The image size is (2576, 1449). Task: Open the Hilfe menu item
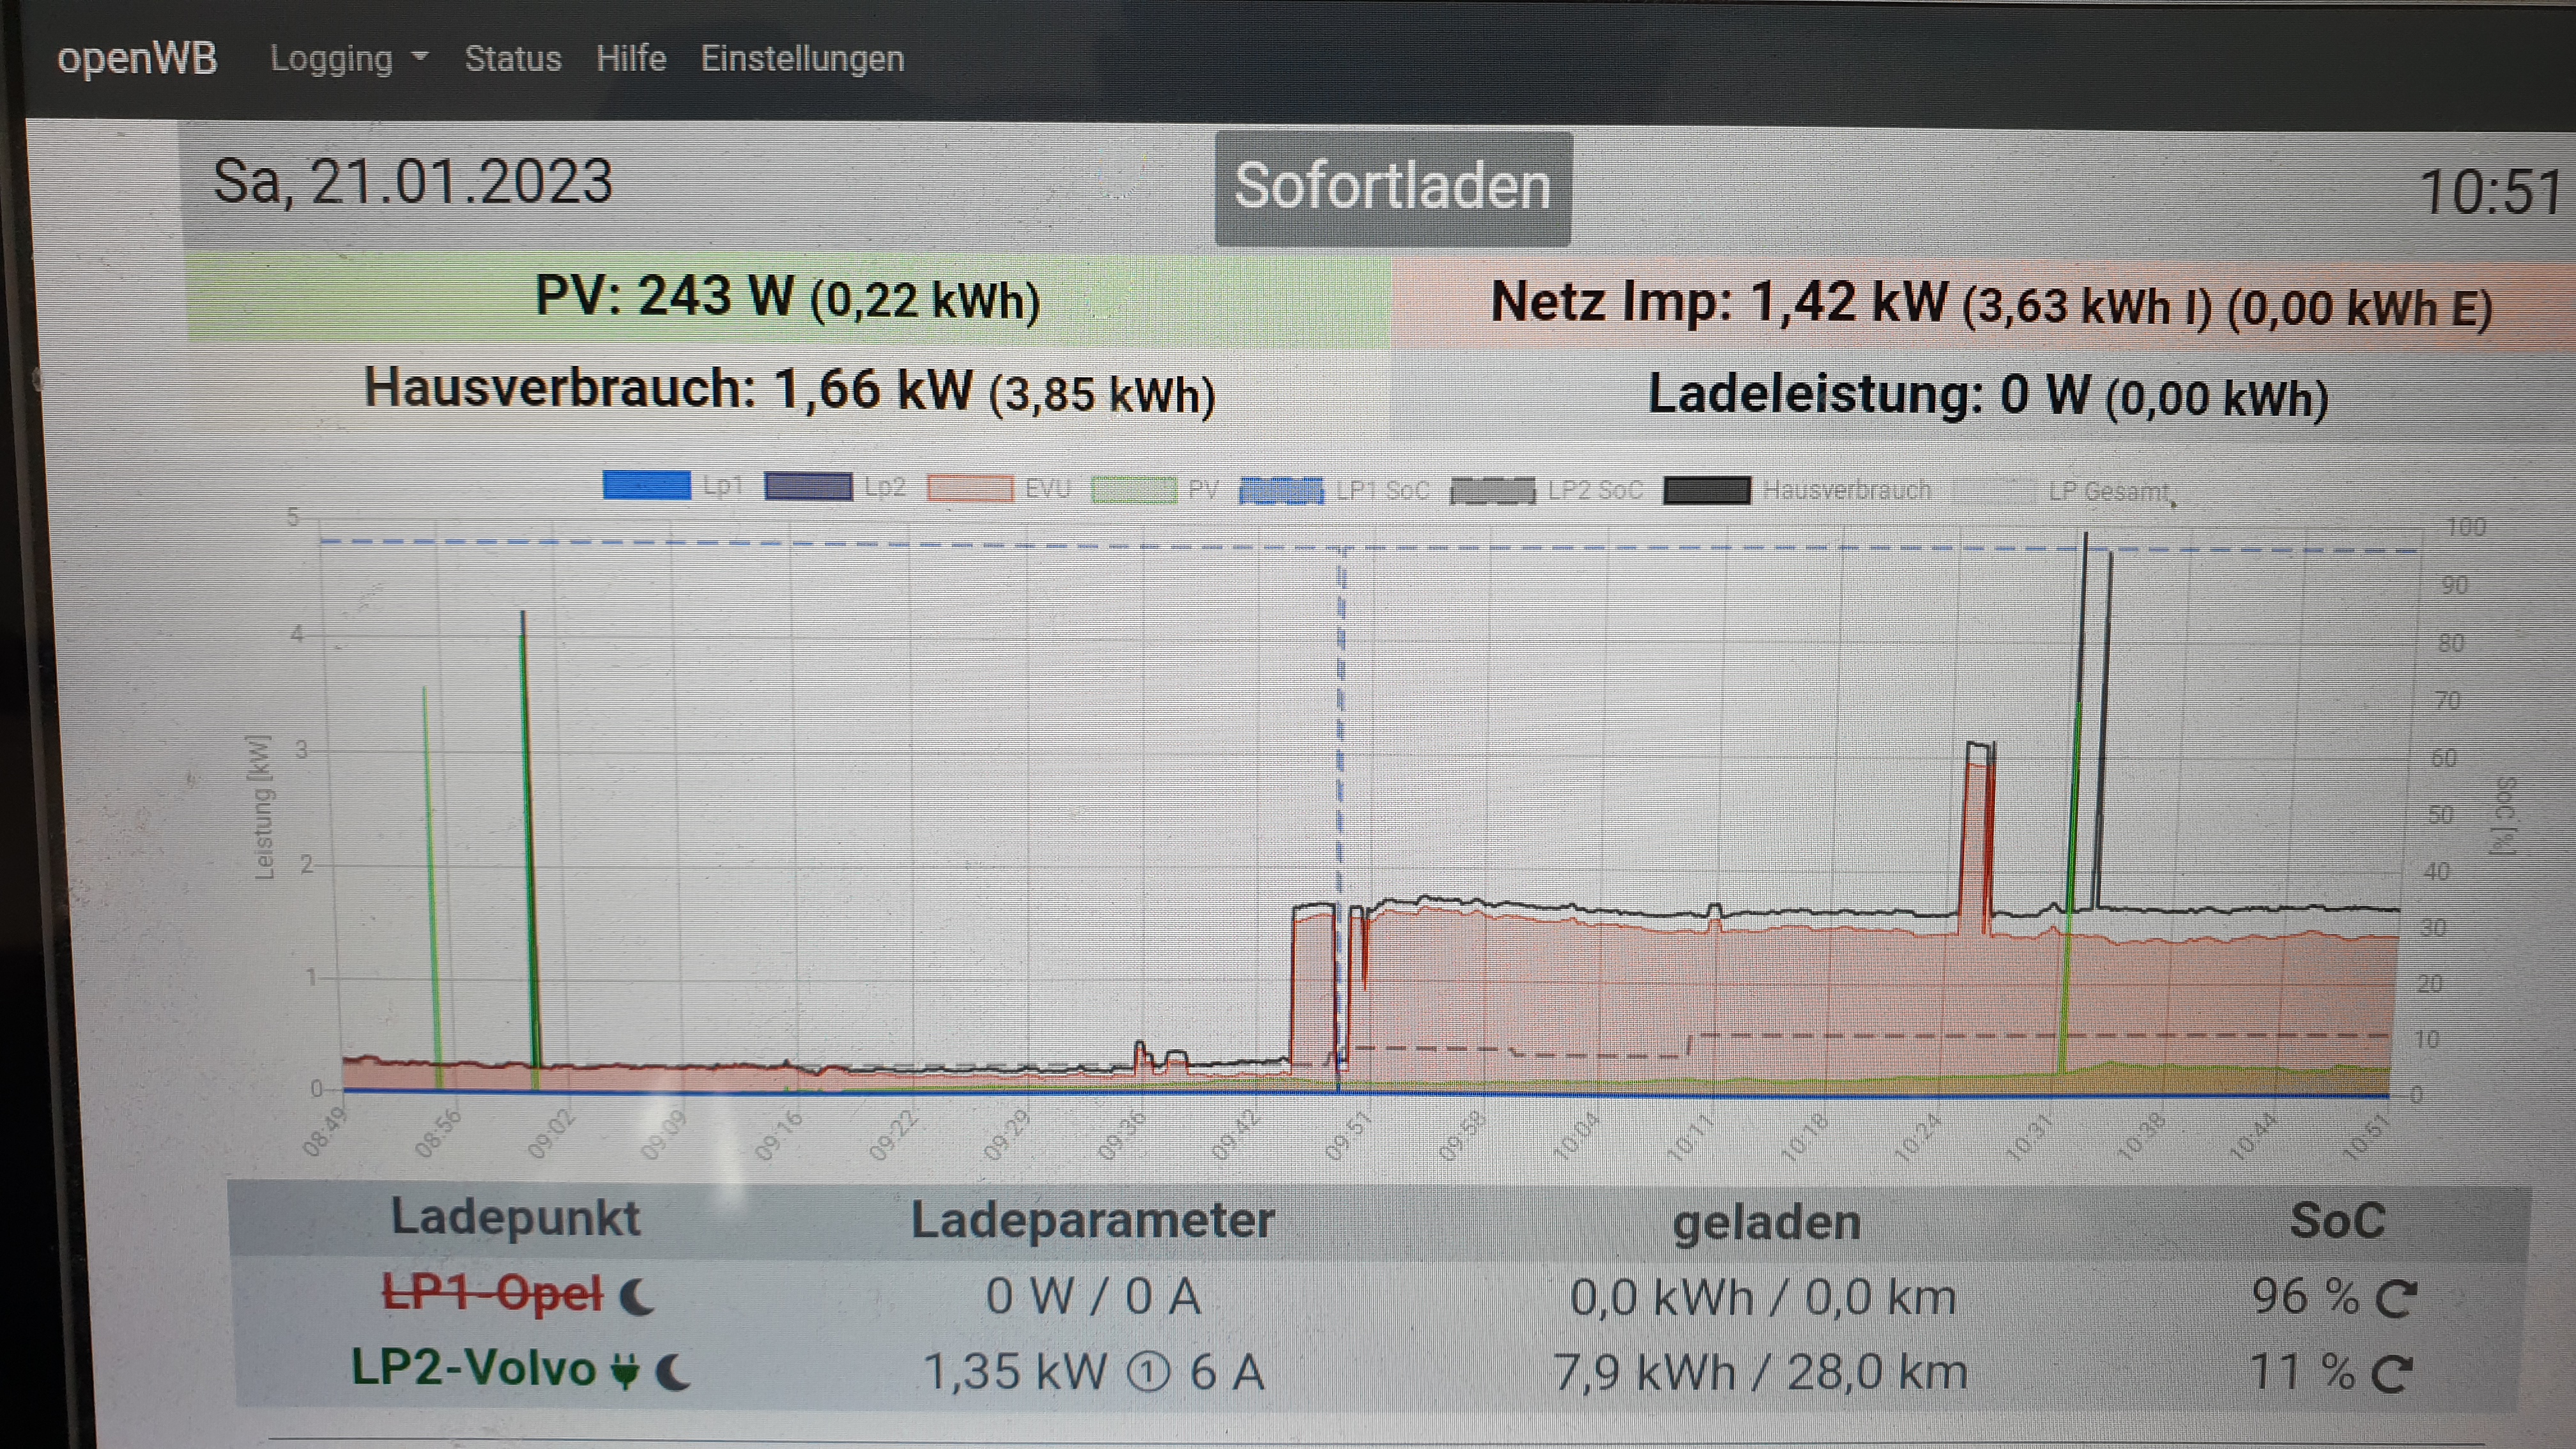tap(631, 59)
